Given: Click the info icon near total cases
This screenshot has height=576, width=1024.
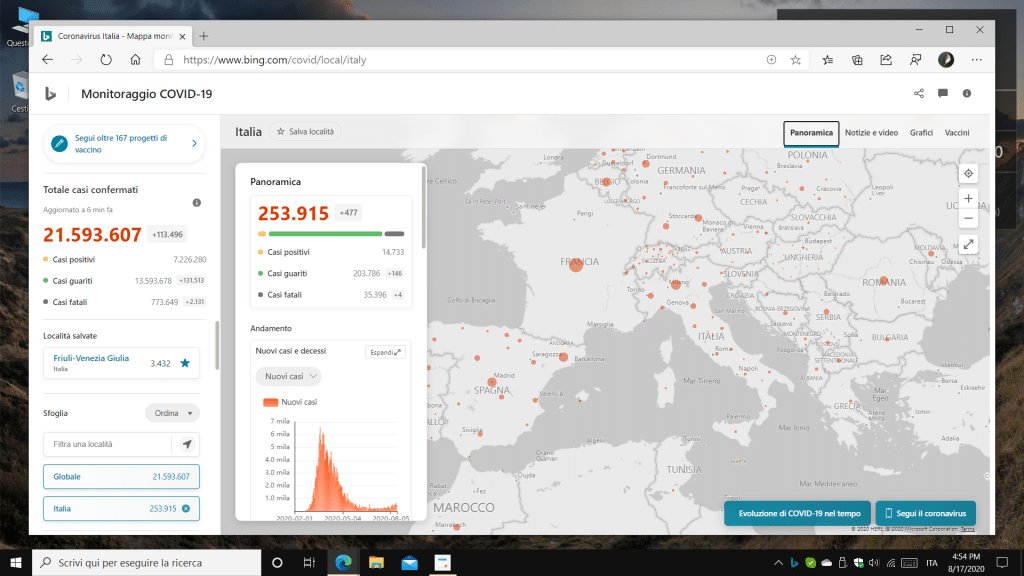Looking at the screenshot, I should 196,203.
